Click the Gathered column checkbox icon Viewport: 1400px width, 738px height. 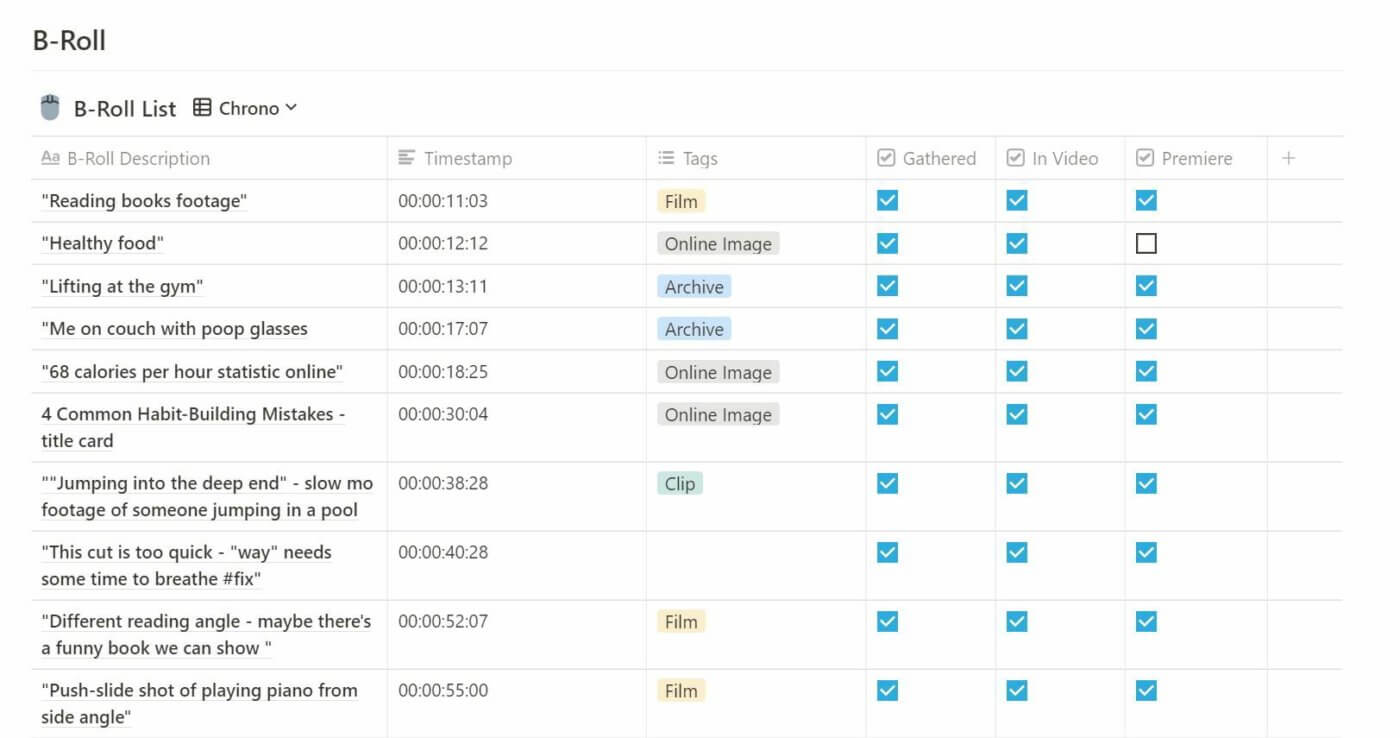click(x=886, y=158)
